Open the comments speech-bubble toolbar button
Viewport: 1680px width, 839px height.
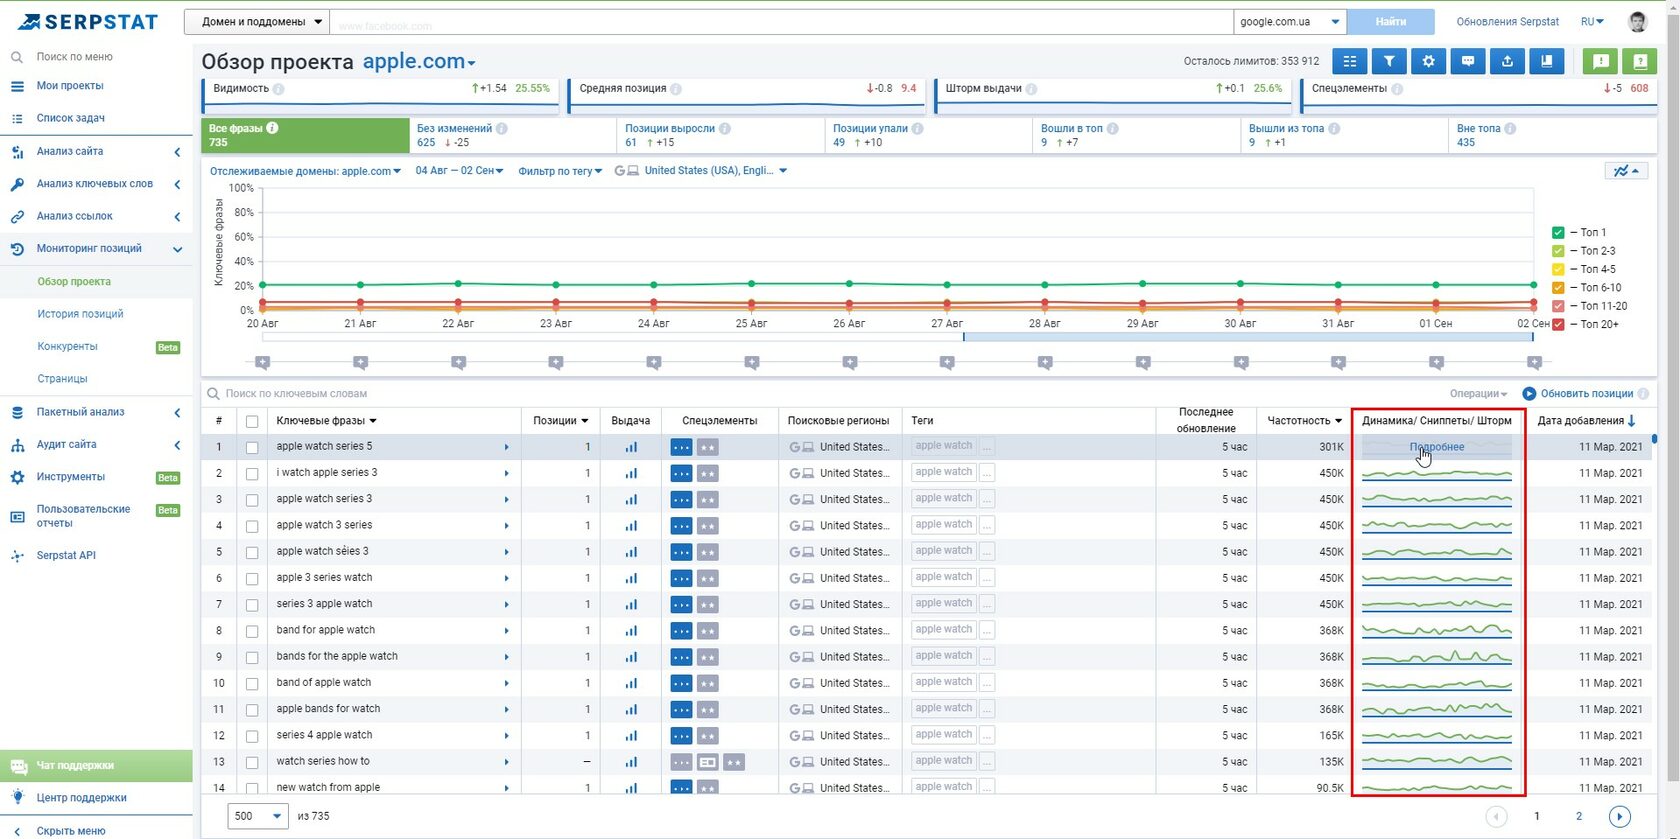pyautogui.click(x=1468, y=61)
